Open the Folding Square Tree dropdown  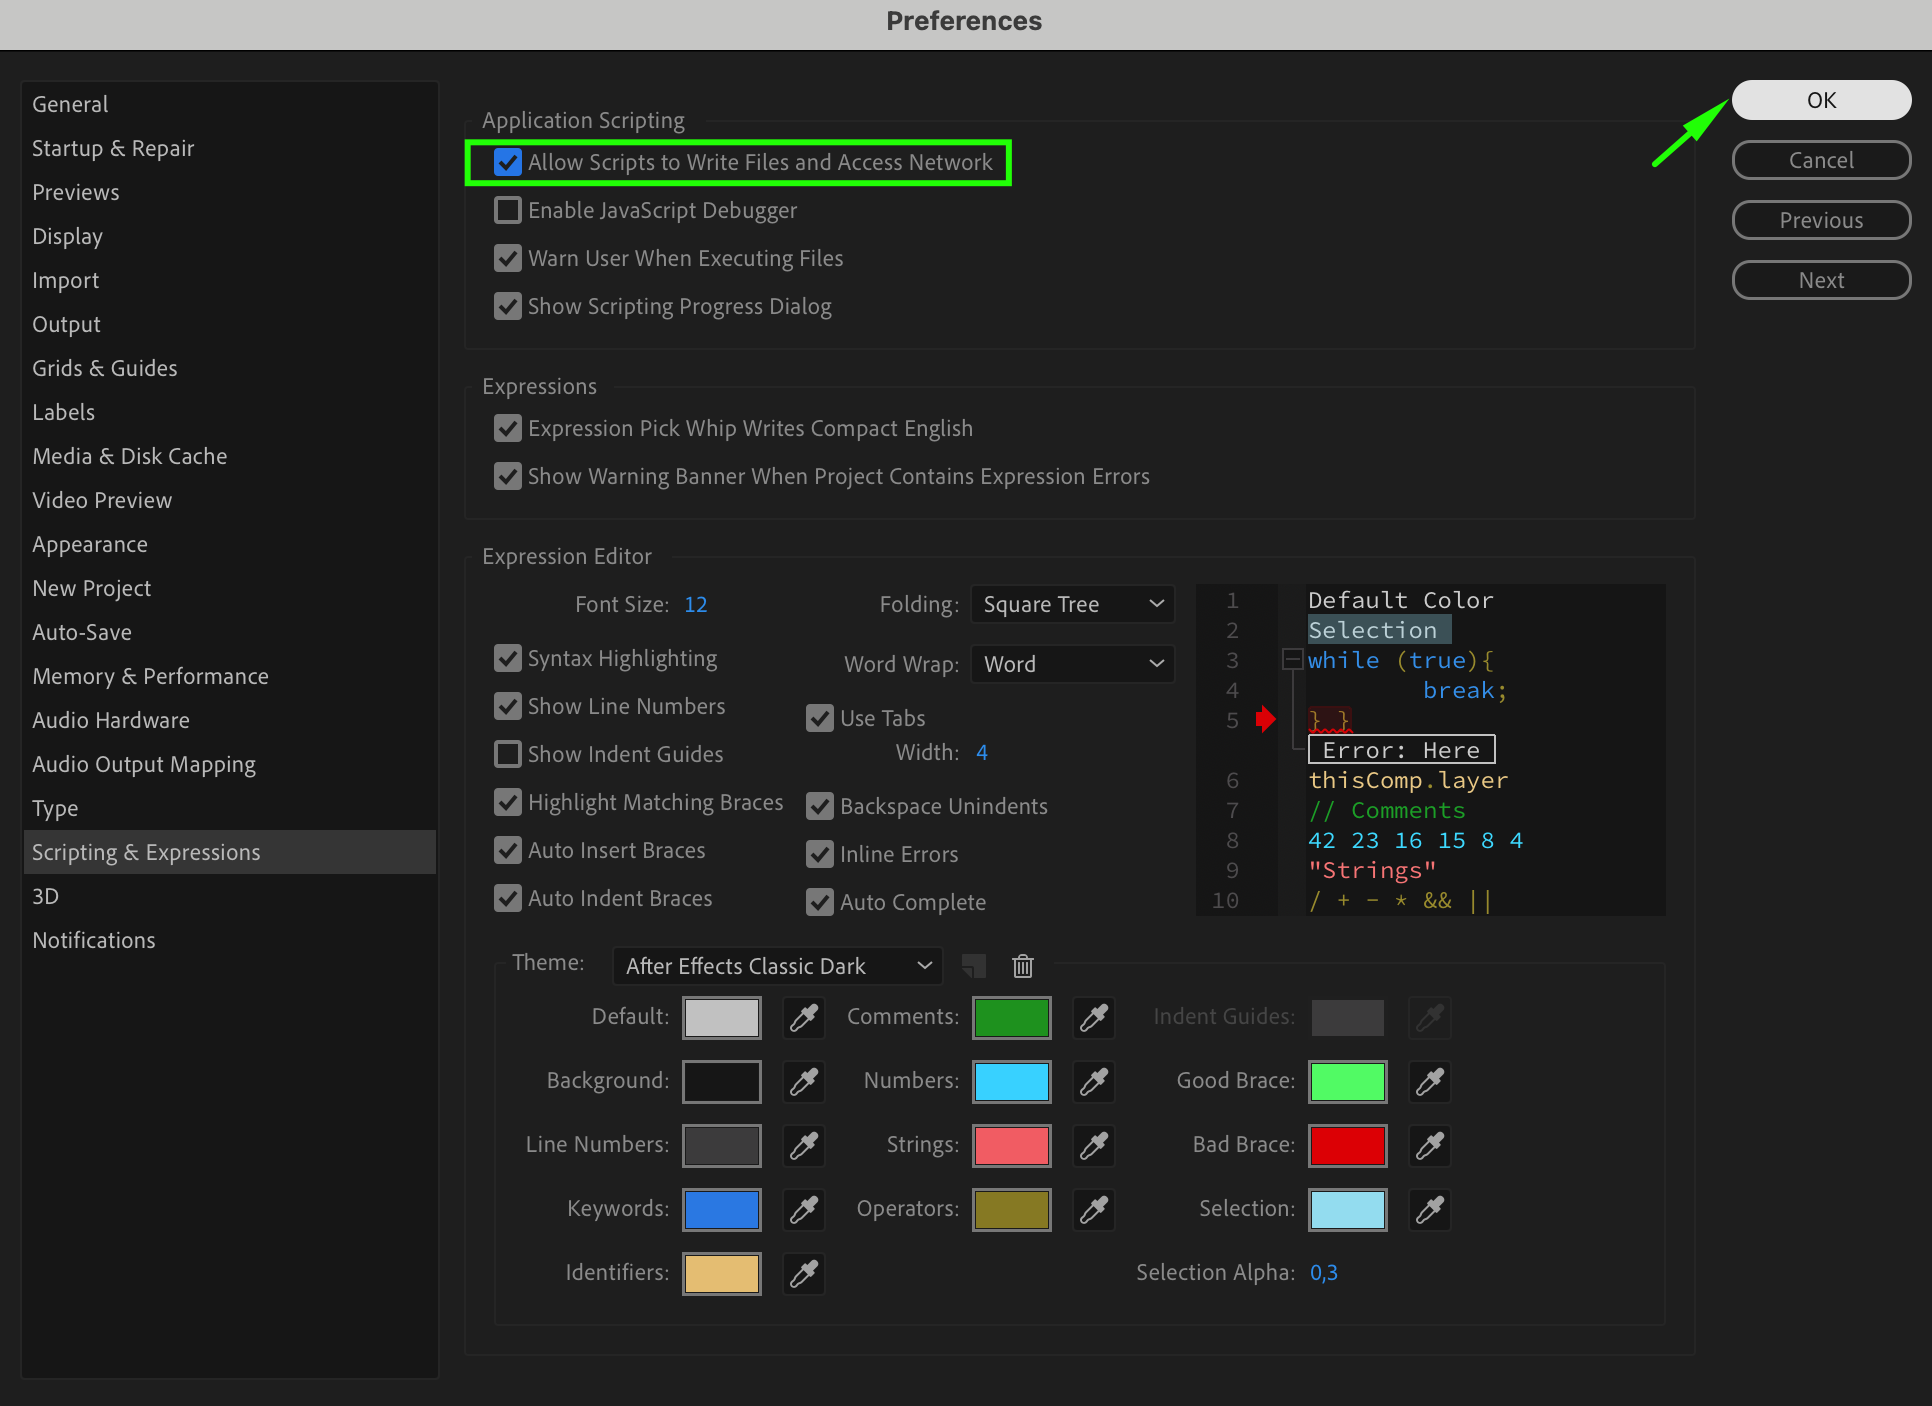(1072, 604)
